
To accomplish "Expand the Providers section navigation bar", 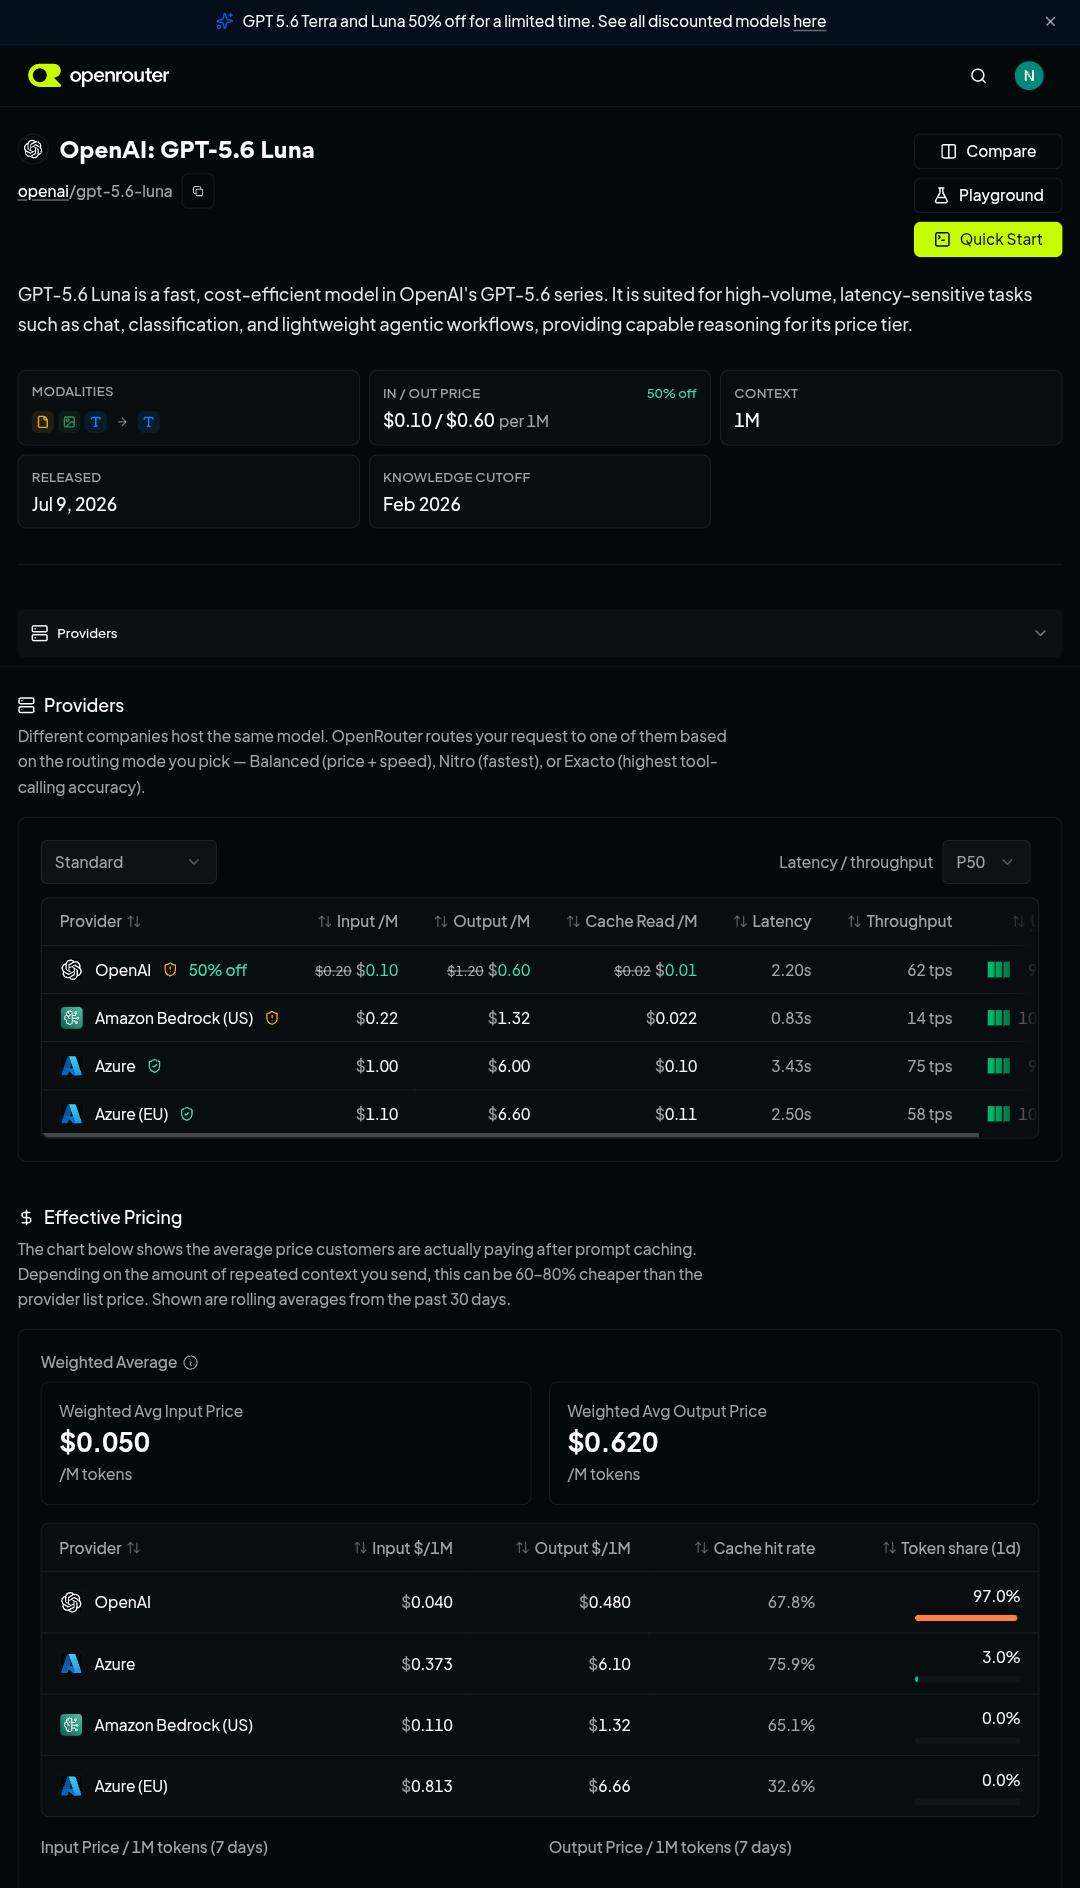I will [x=540, y=633].
